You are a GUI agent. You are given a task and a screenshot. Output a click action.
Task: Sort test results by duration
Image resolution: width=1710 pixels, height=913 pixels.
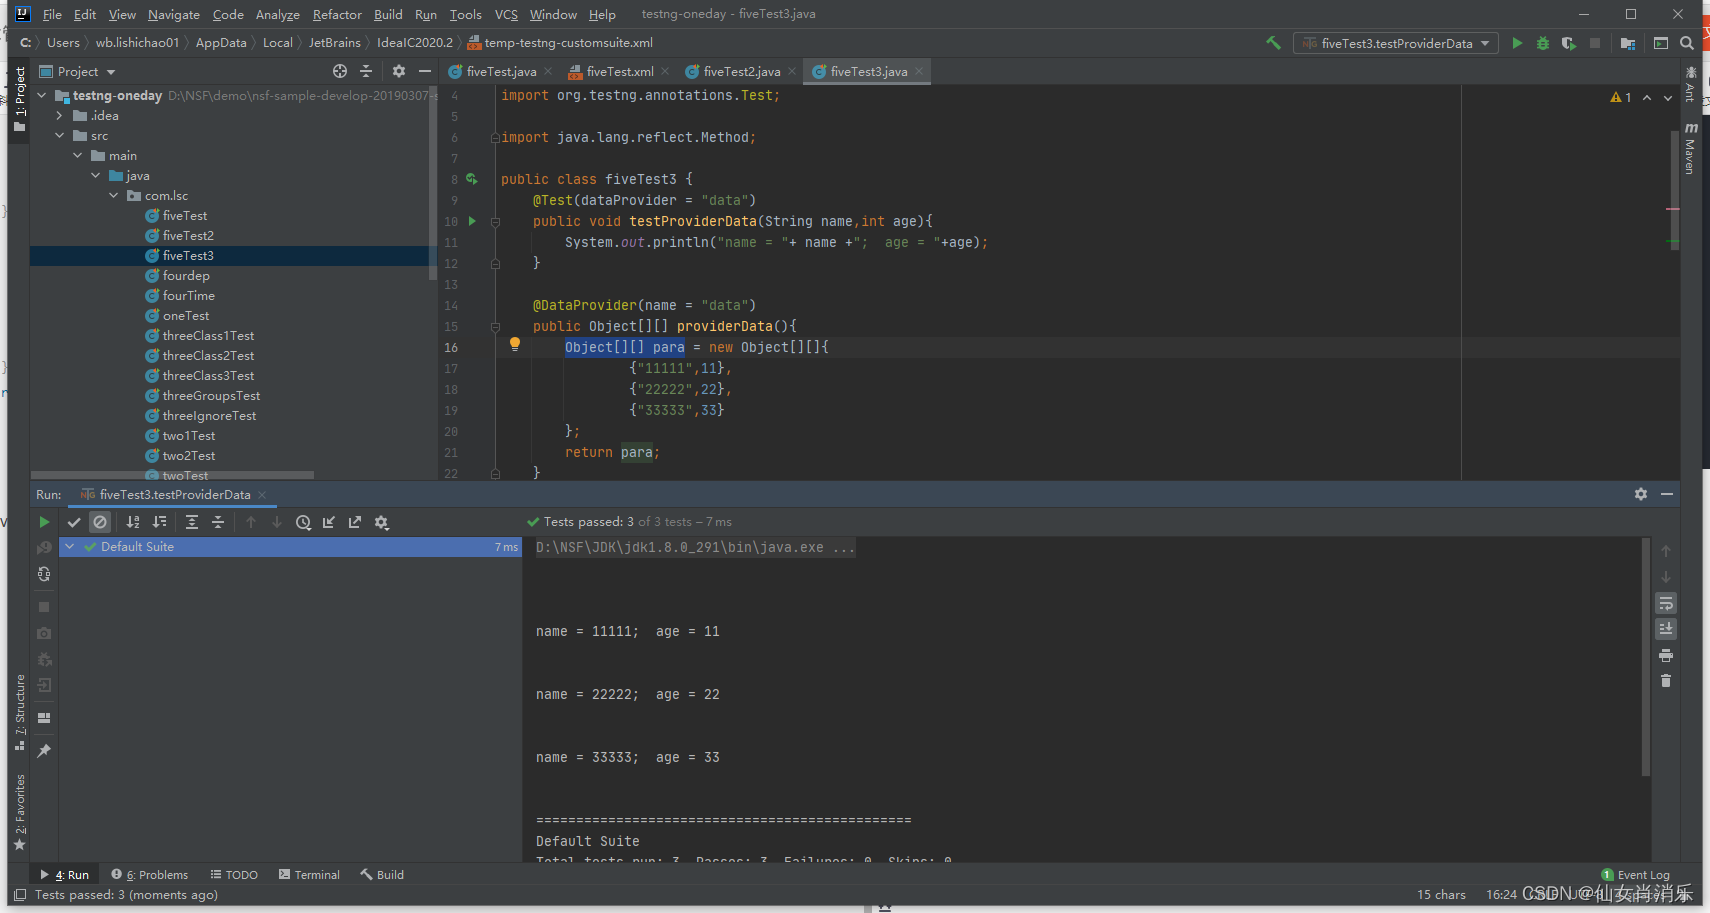pyautogui.click(x=159, y=522)
